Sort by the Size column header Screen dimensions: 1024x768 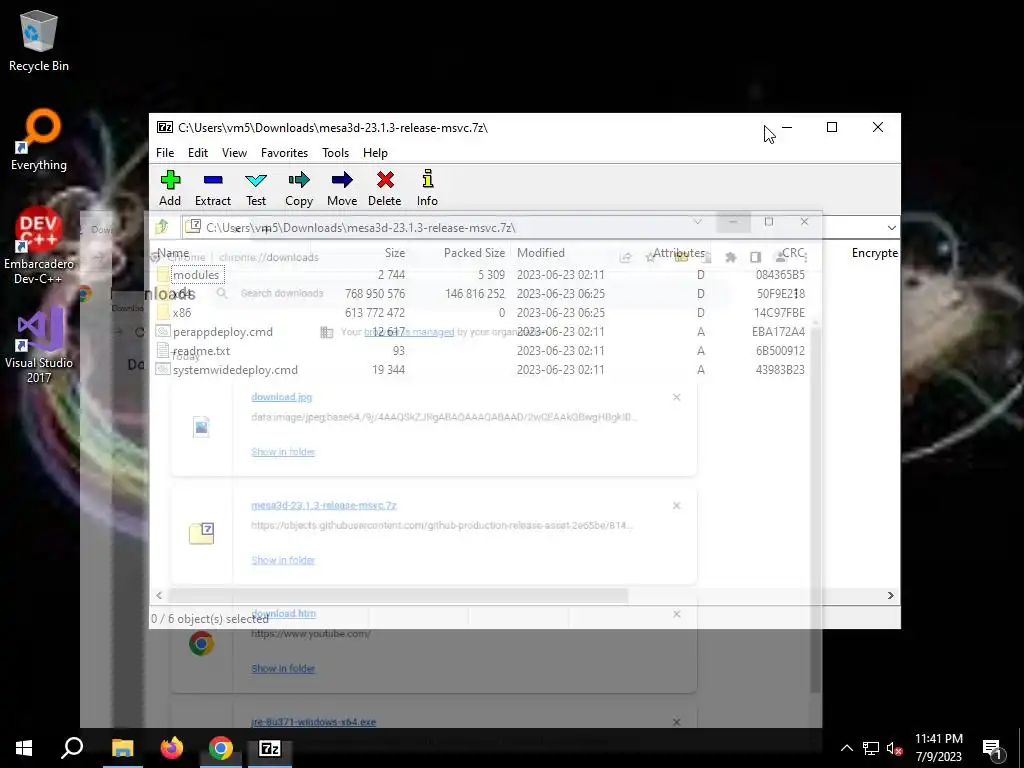pyautogui.click(x=394, y=253)
